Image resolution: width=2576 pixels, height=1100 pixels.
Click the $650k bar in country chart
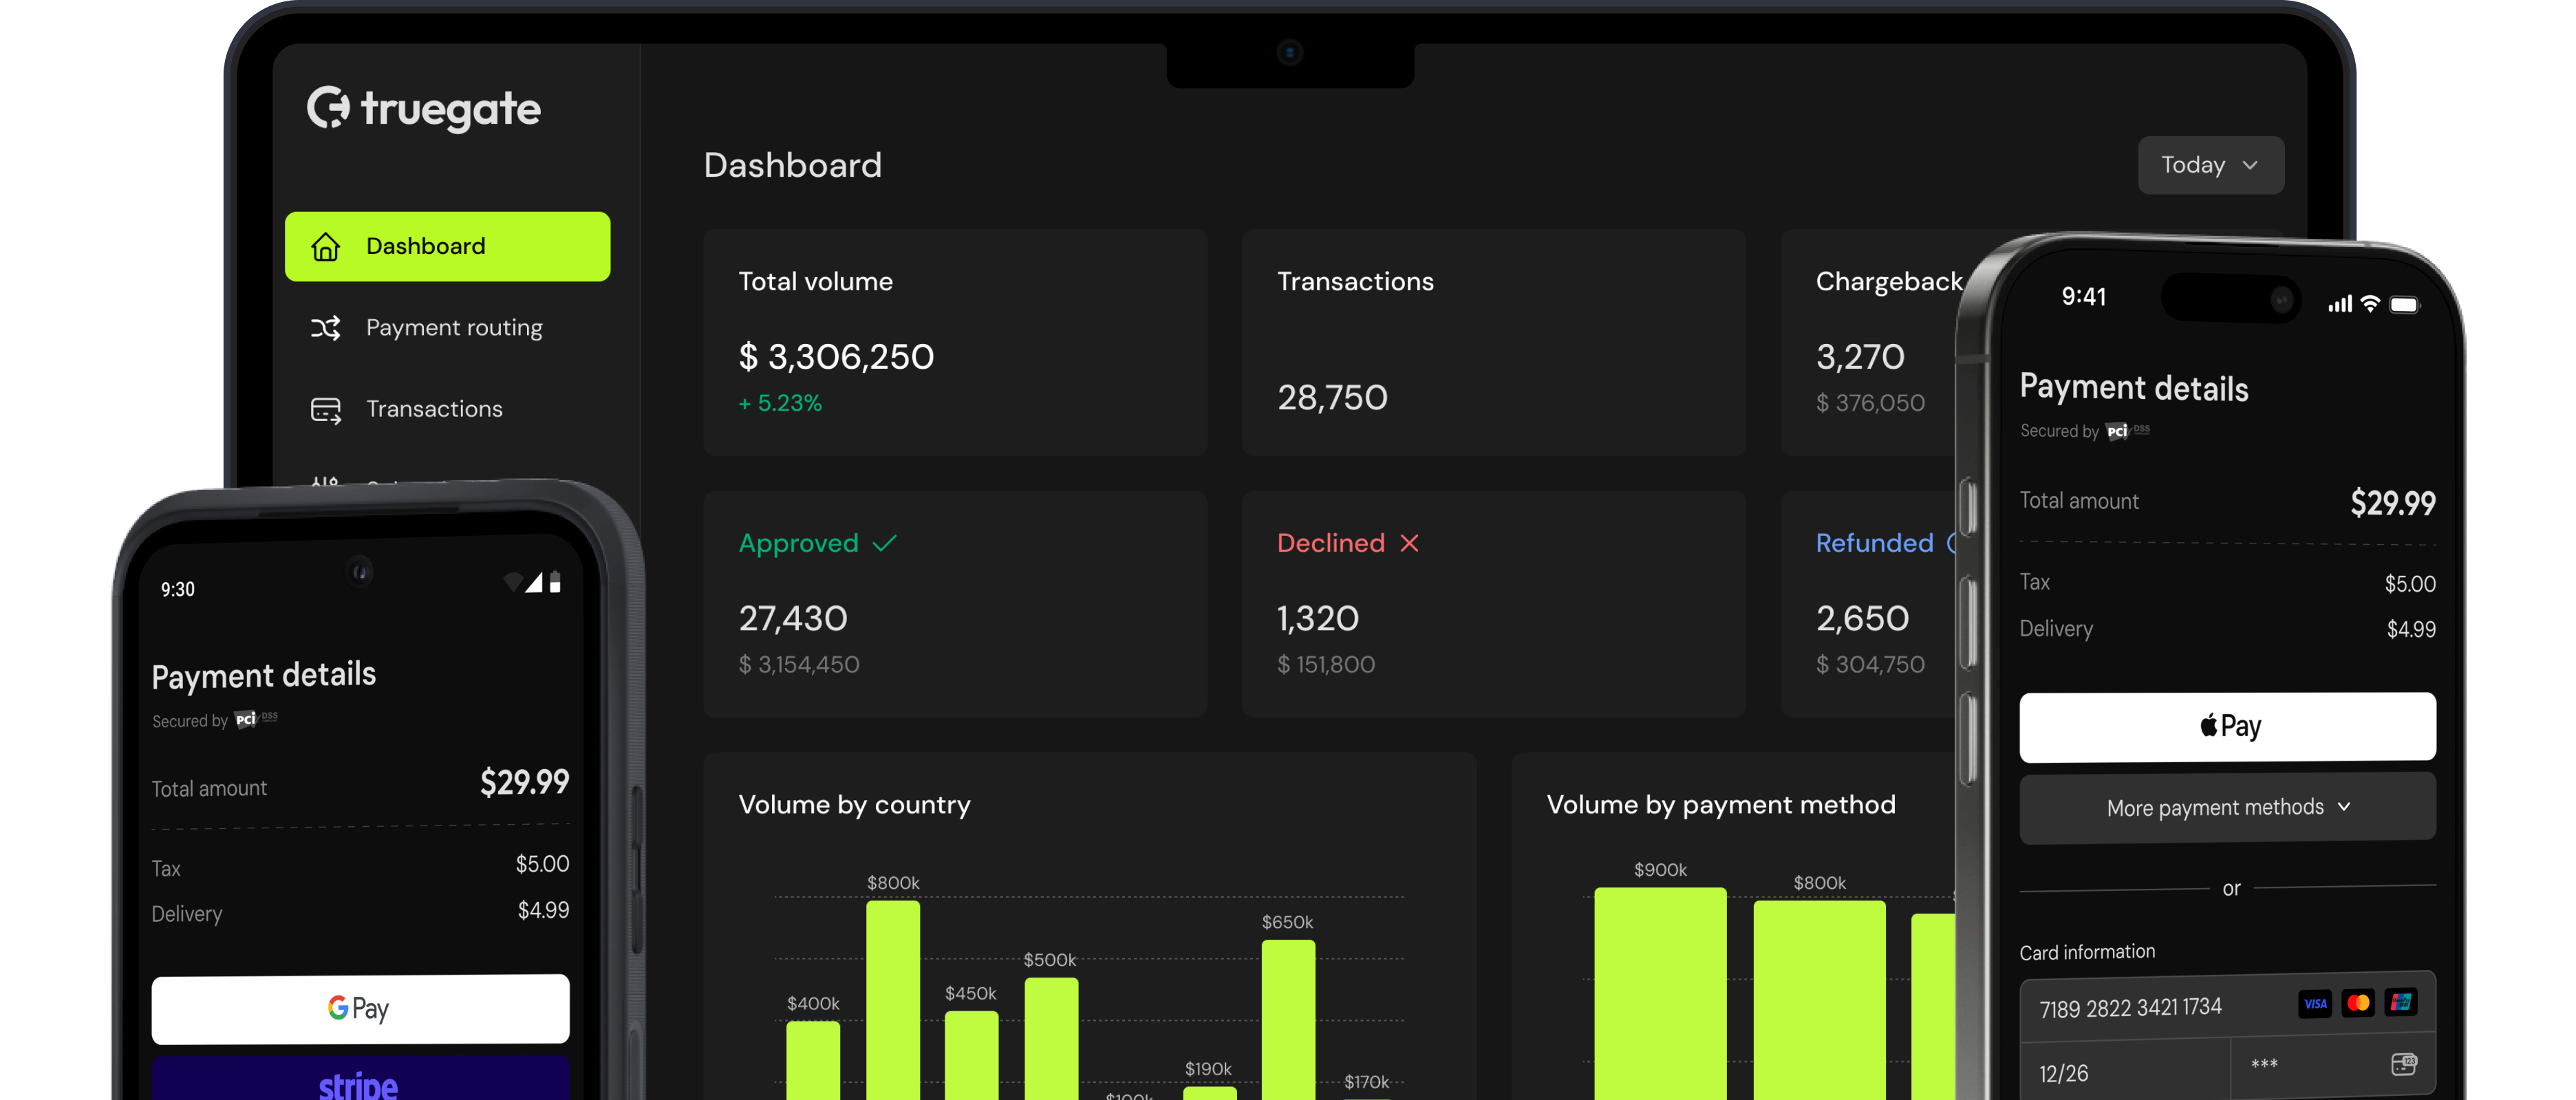point(1288,1020)
